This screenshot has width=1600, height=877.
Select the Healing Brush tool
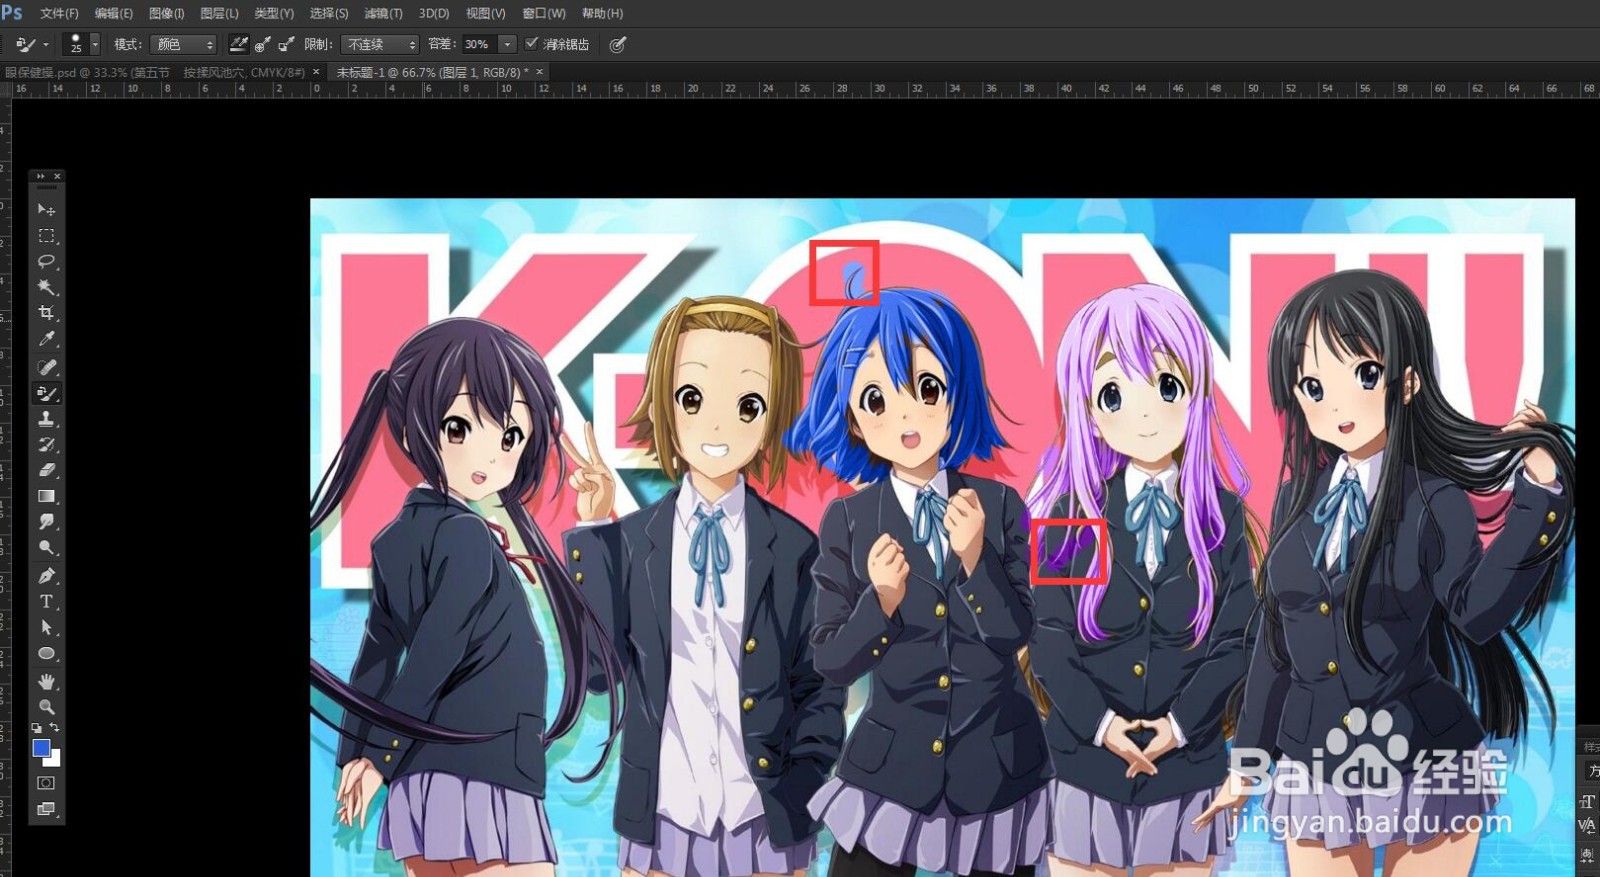tap(46, 367)
